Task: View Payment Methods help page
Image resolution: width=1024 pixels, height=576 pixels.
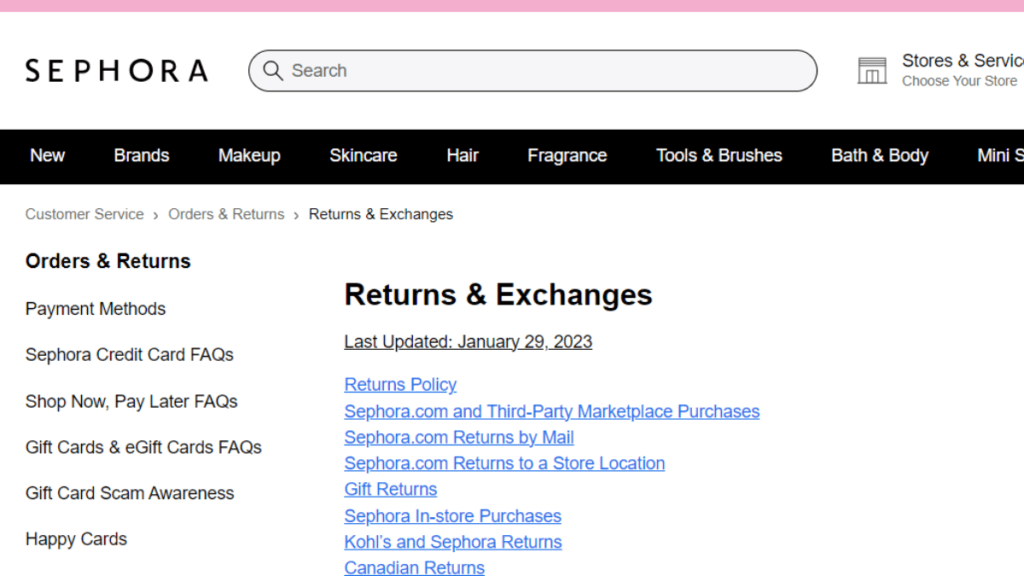Action: 95,309
